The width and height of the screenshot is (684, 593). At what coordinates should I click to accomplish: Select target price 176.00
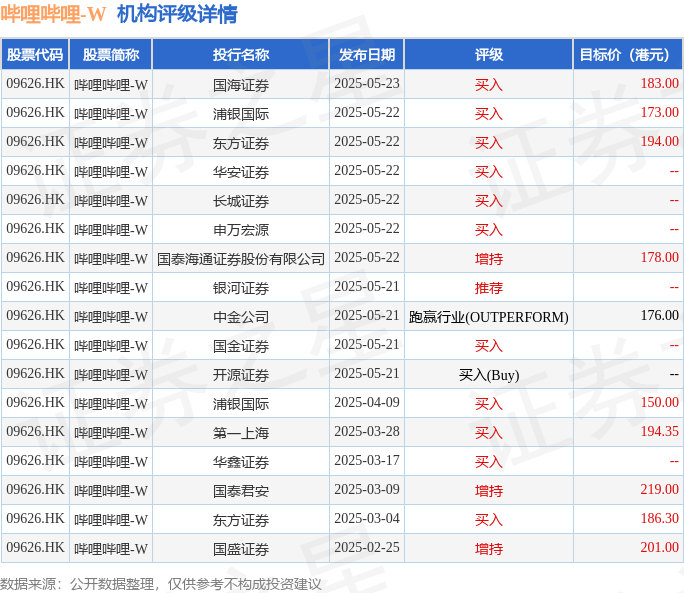point(660,315)
